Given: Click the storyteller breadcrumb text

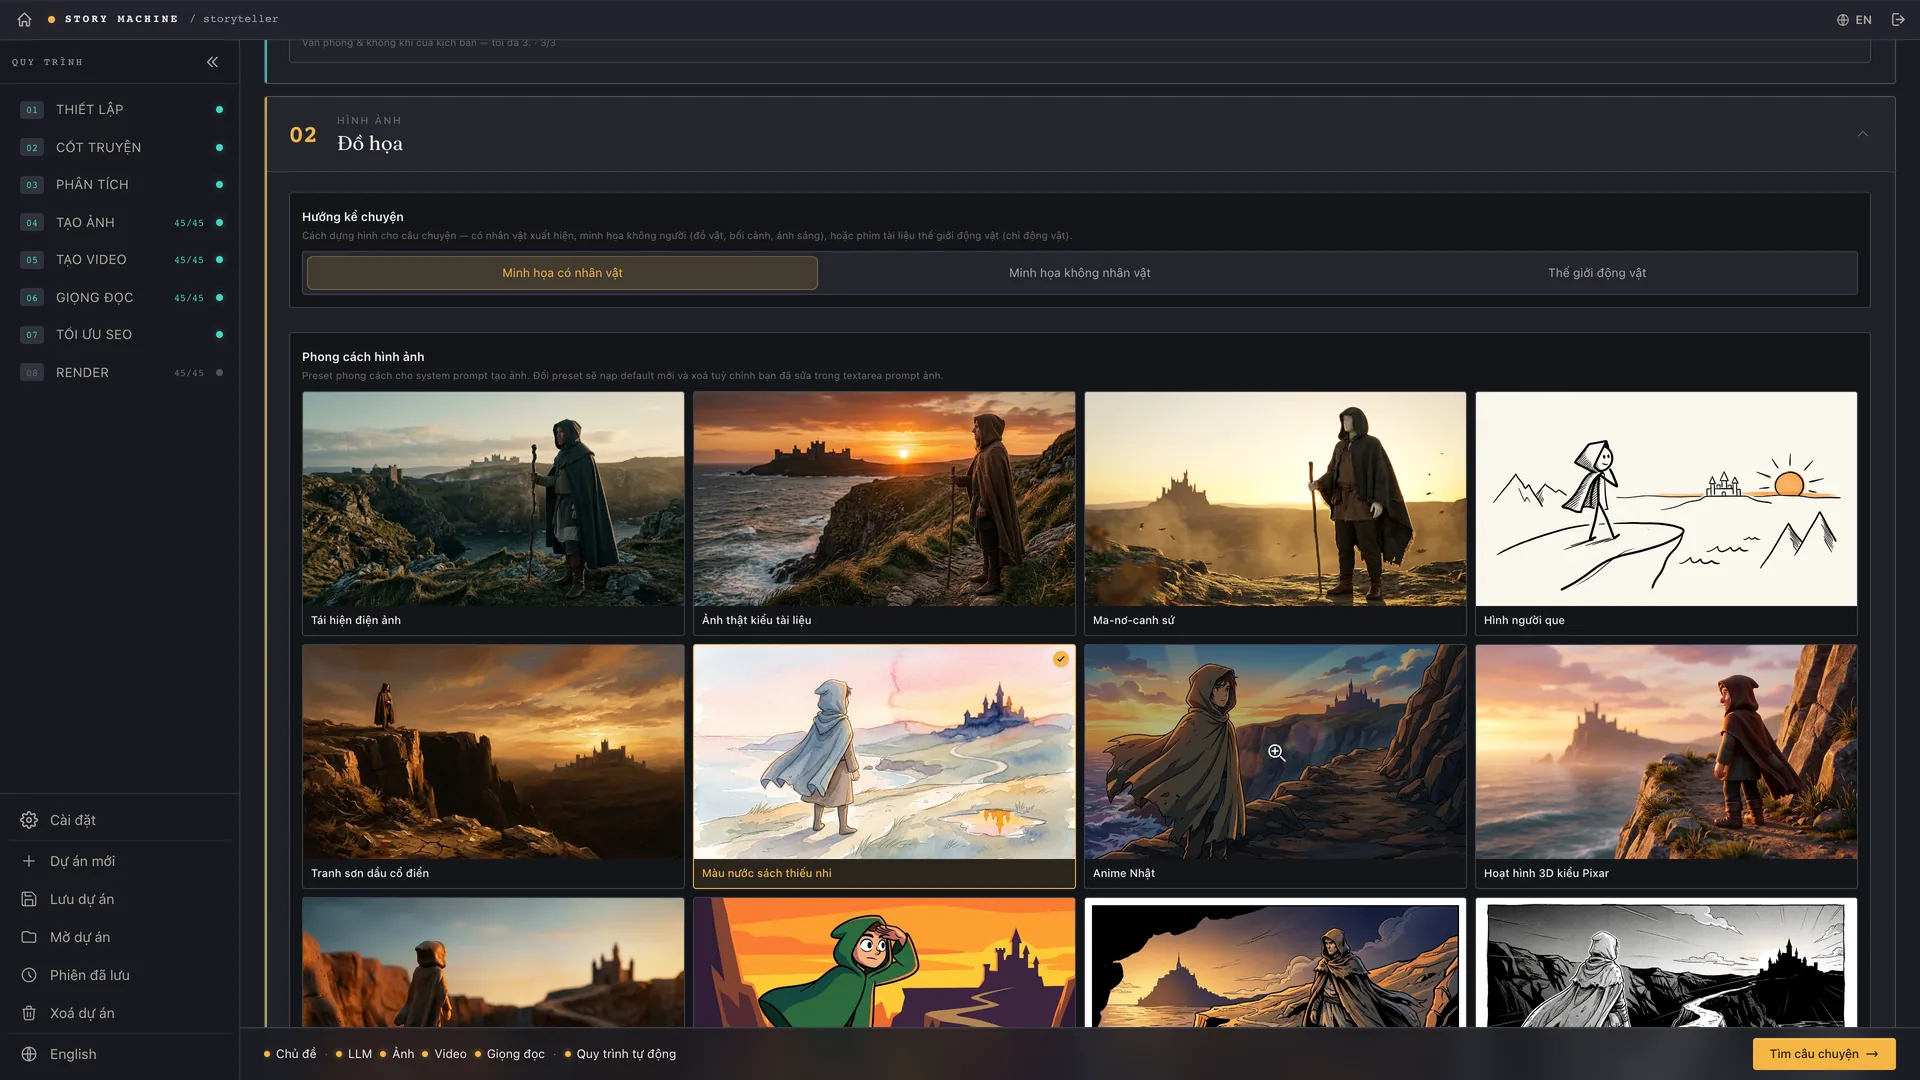Looking at the screenshot, I should tap(241, 19).
